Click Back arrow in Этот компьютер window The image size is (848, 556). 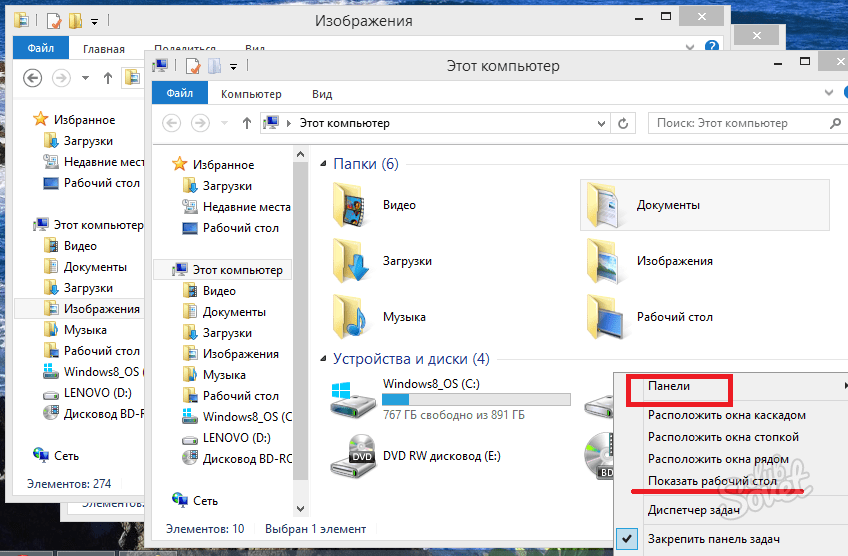pyautogui.click(x=171, y=123)
